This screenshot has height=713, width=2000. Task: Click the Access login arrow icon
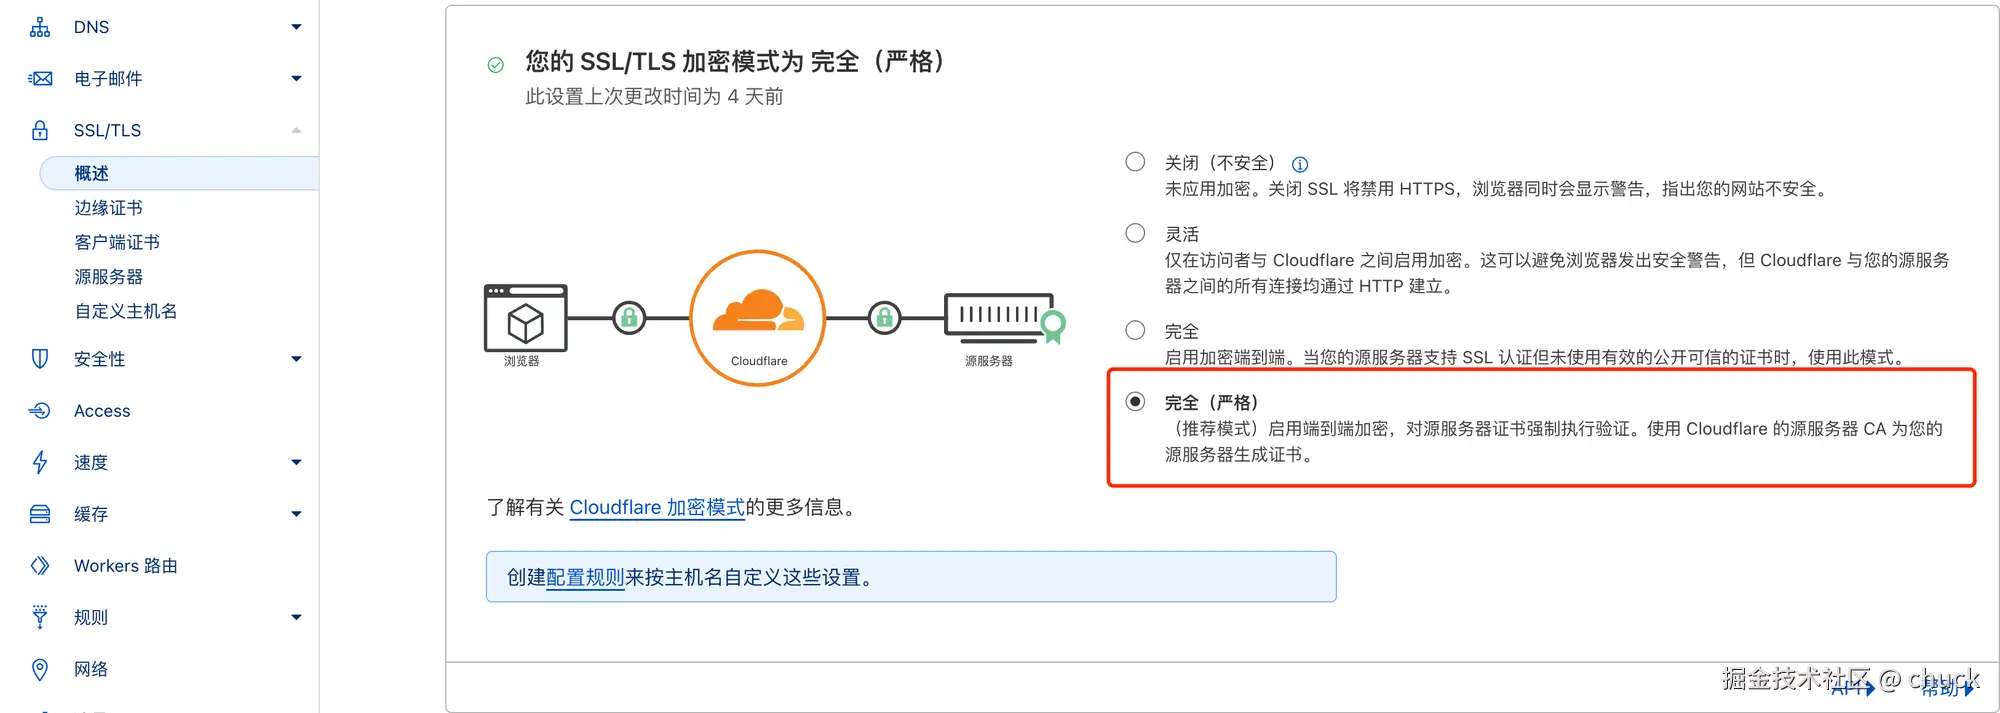pos(40,410)
